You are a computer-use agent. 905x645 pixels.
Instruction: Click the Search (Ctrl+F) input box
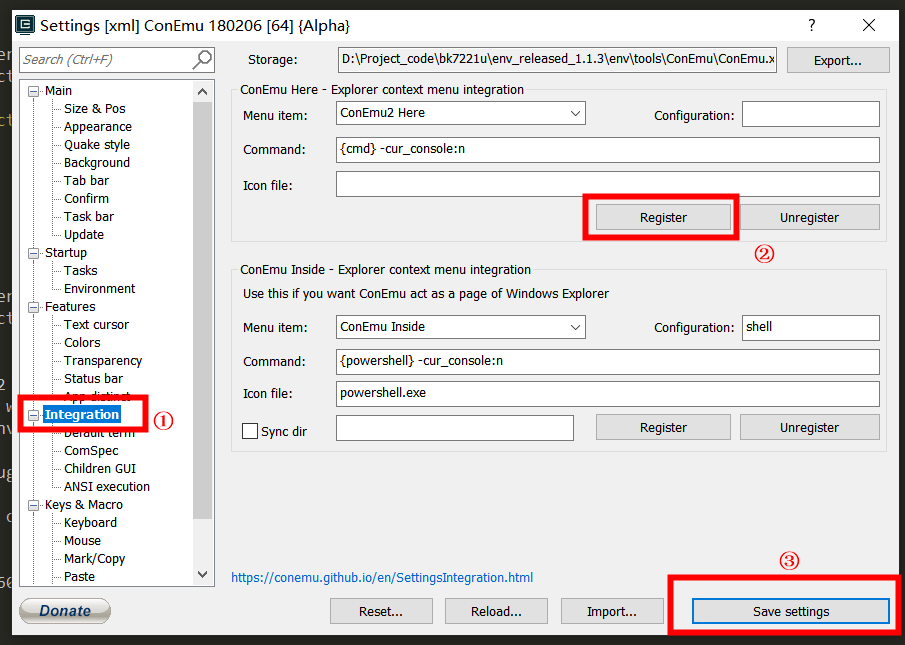pyautogui.click(x=103, y=60)
